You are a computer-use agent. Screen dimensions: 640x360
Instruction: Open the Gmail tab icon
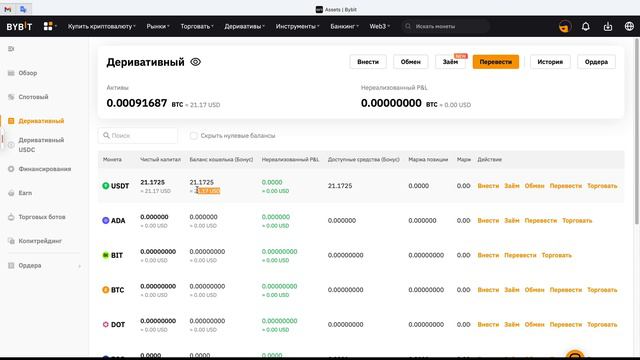(8, 9)
